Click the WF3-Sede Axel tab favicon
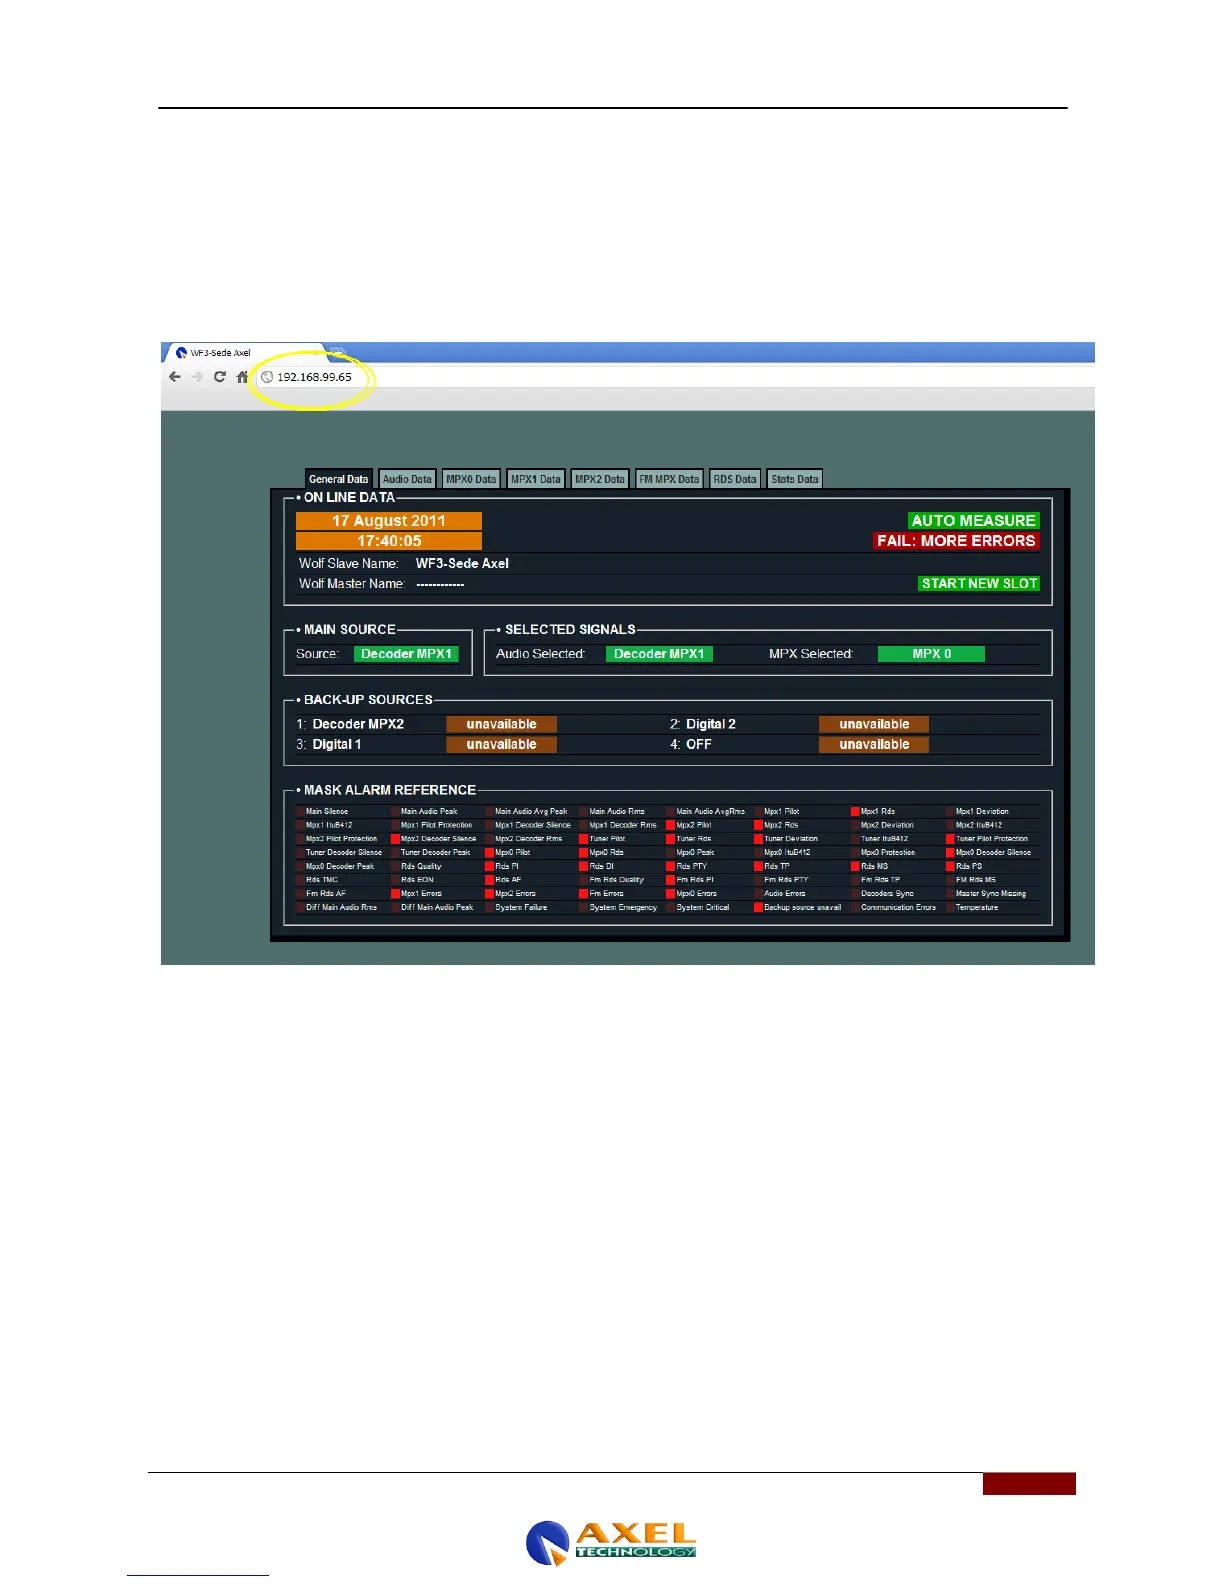Screen dimensions: 1224x1584 pos(181,353)
